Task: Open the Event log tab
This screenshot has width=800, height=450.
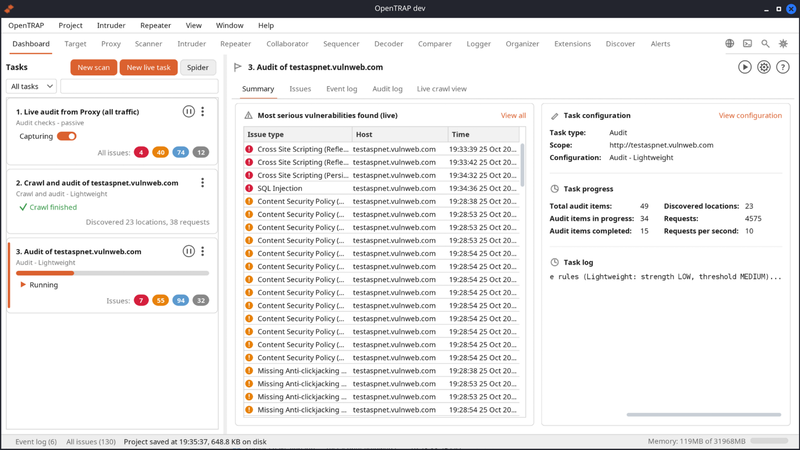Action: tap(342, 89)
